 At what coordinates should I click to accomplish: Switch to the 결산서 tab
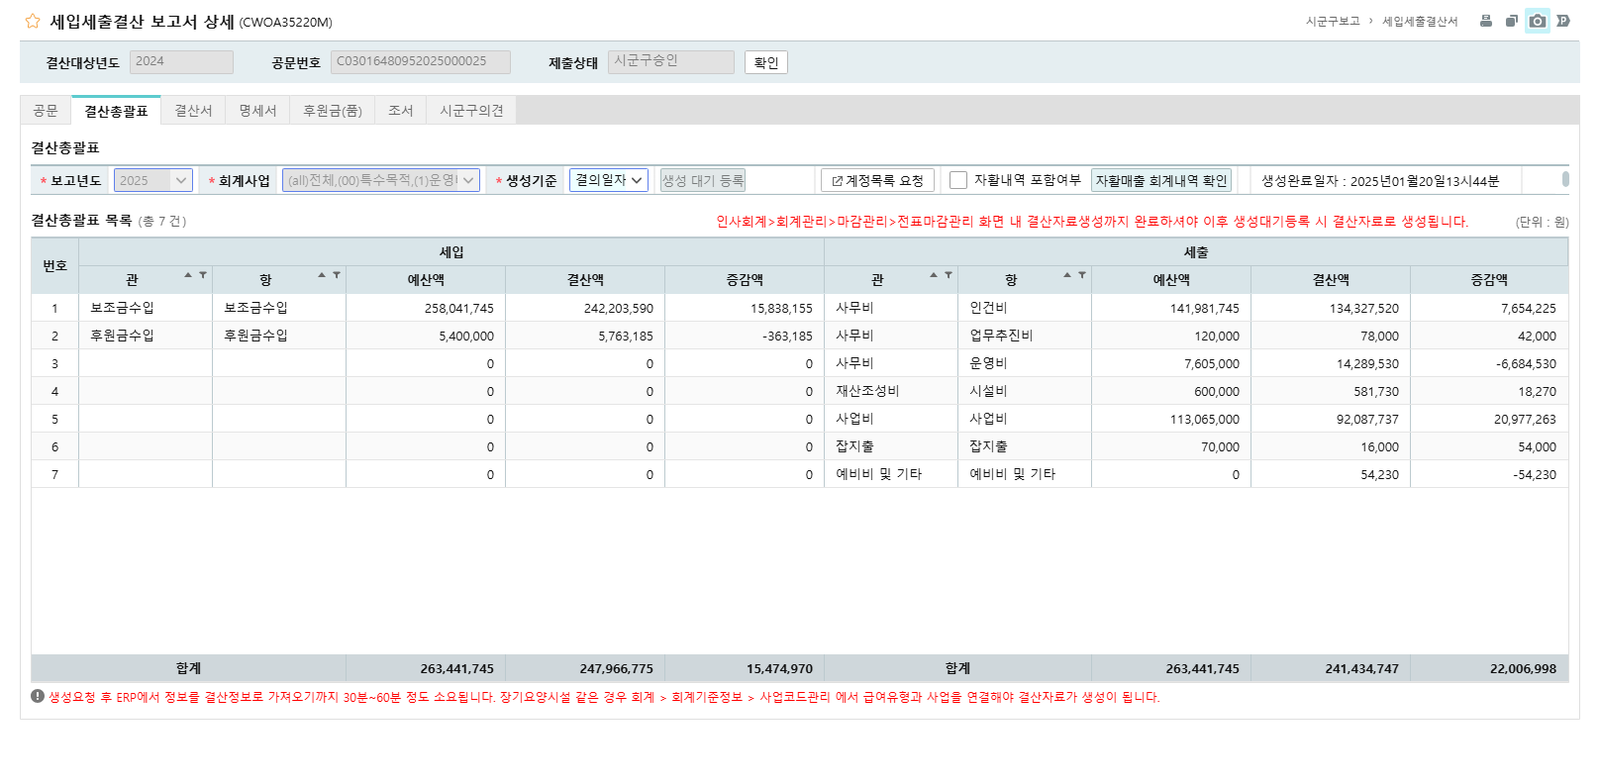193,111
